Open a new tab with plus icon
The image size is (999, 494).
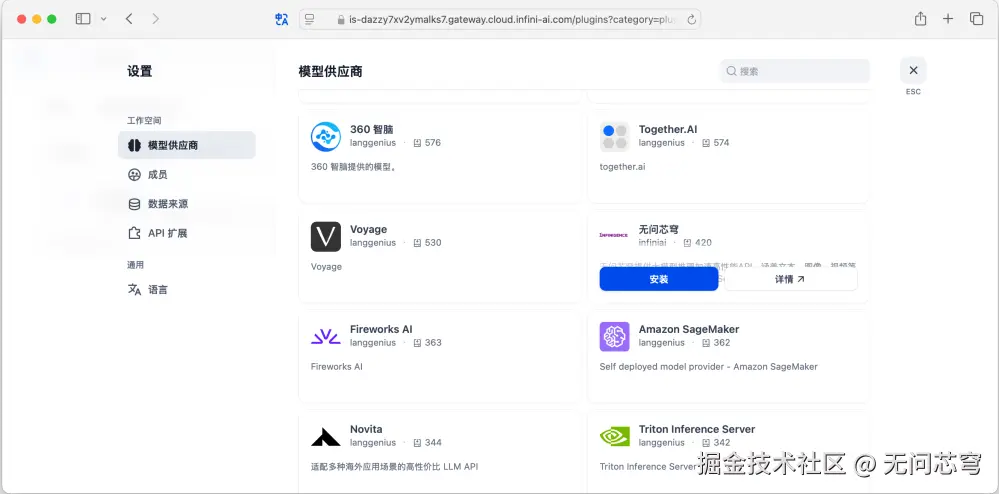point(948,19)
